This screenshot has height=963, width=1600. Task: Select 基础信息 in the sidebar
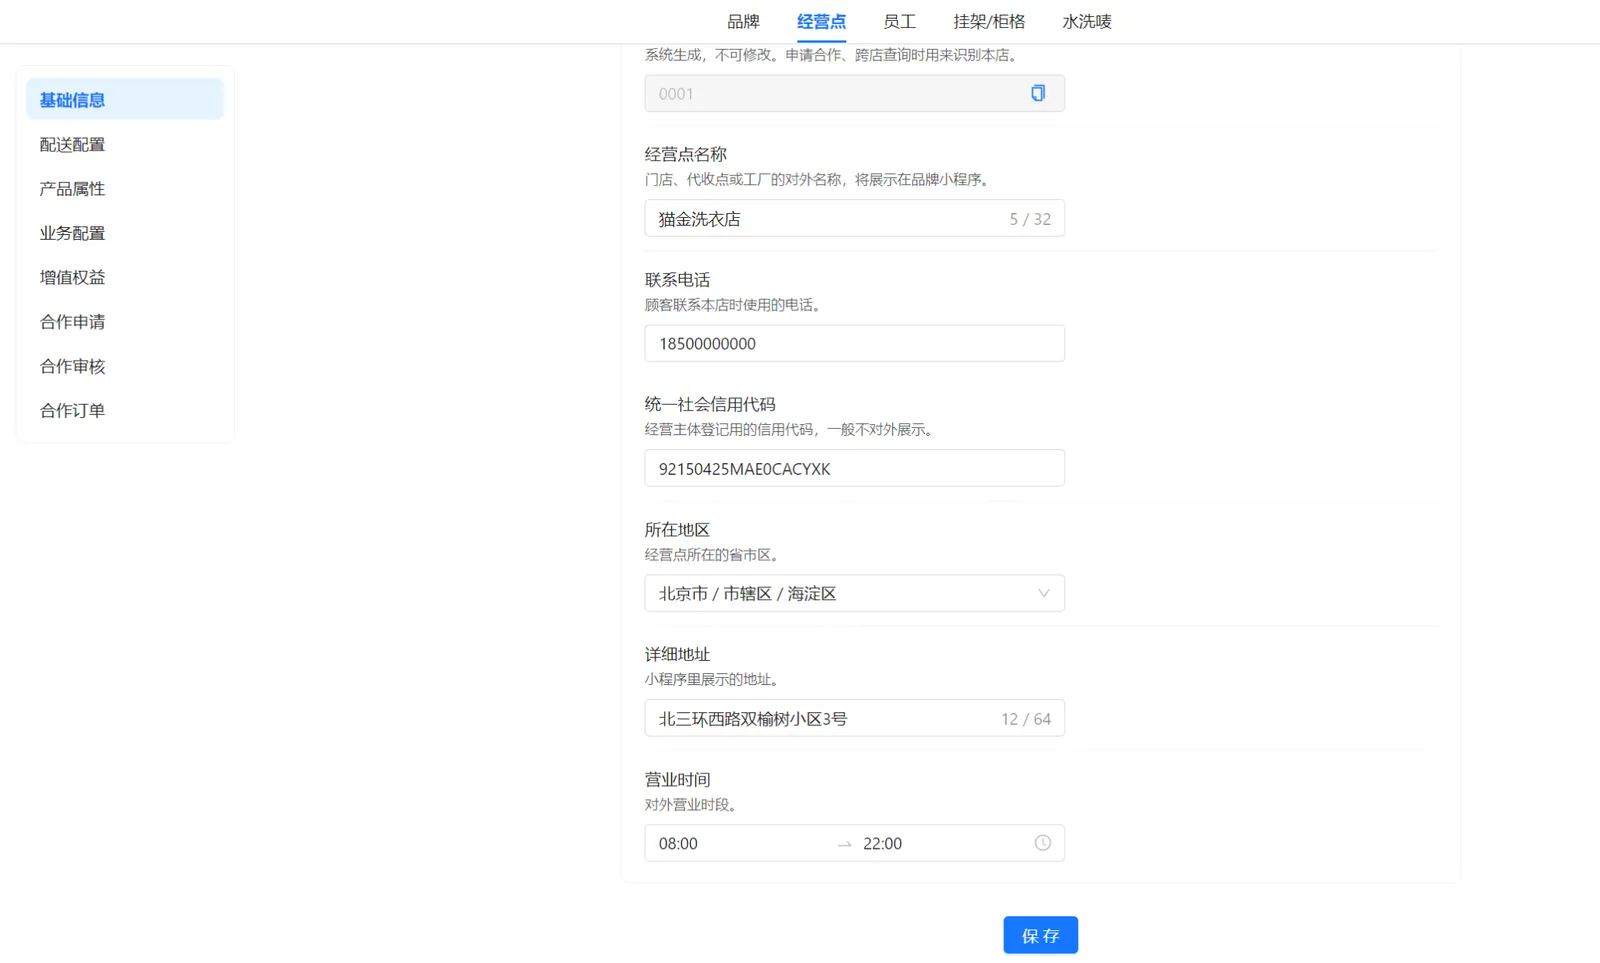(125, 100)
